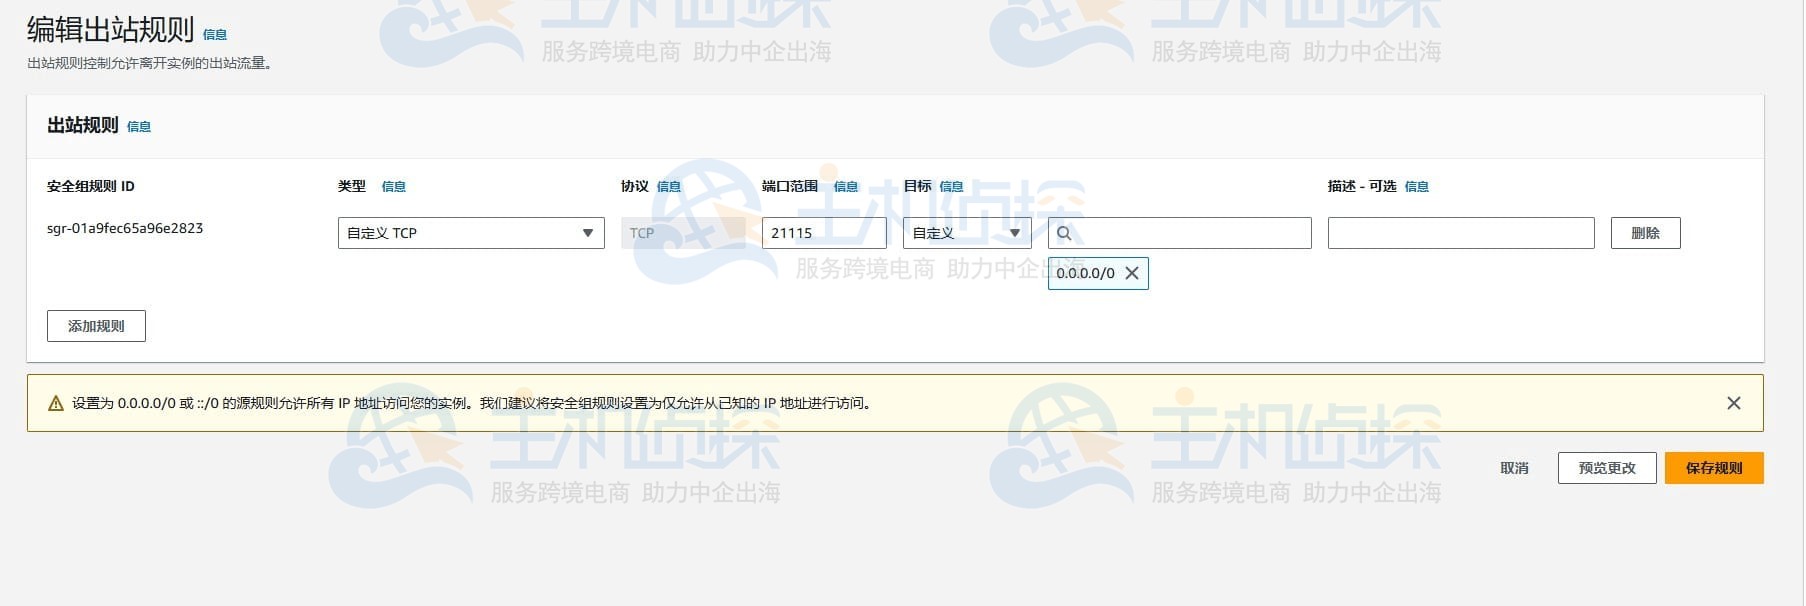This screenshot has width=1806, height=606.
Task: Click the optional description text field
Action: (x=1460, y=233)
